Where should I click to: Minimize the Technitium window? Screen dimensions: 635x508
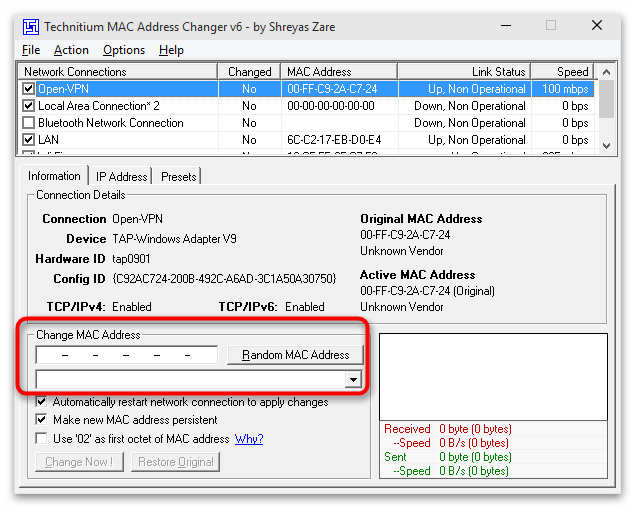tap(505, 26)
